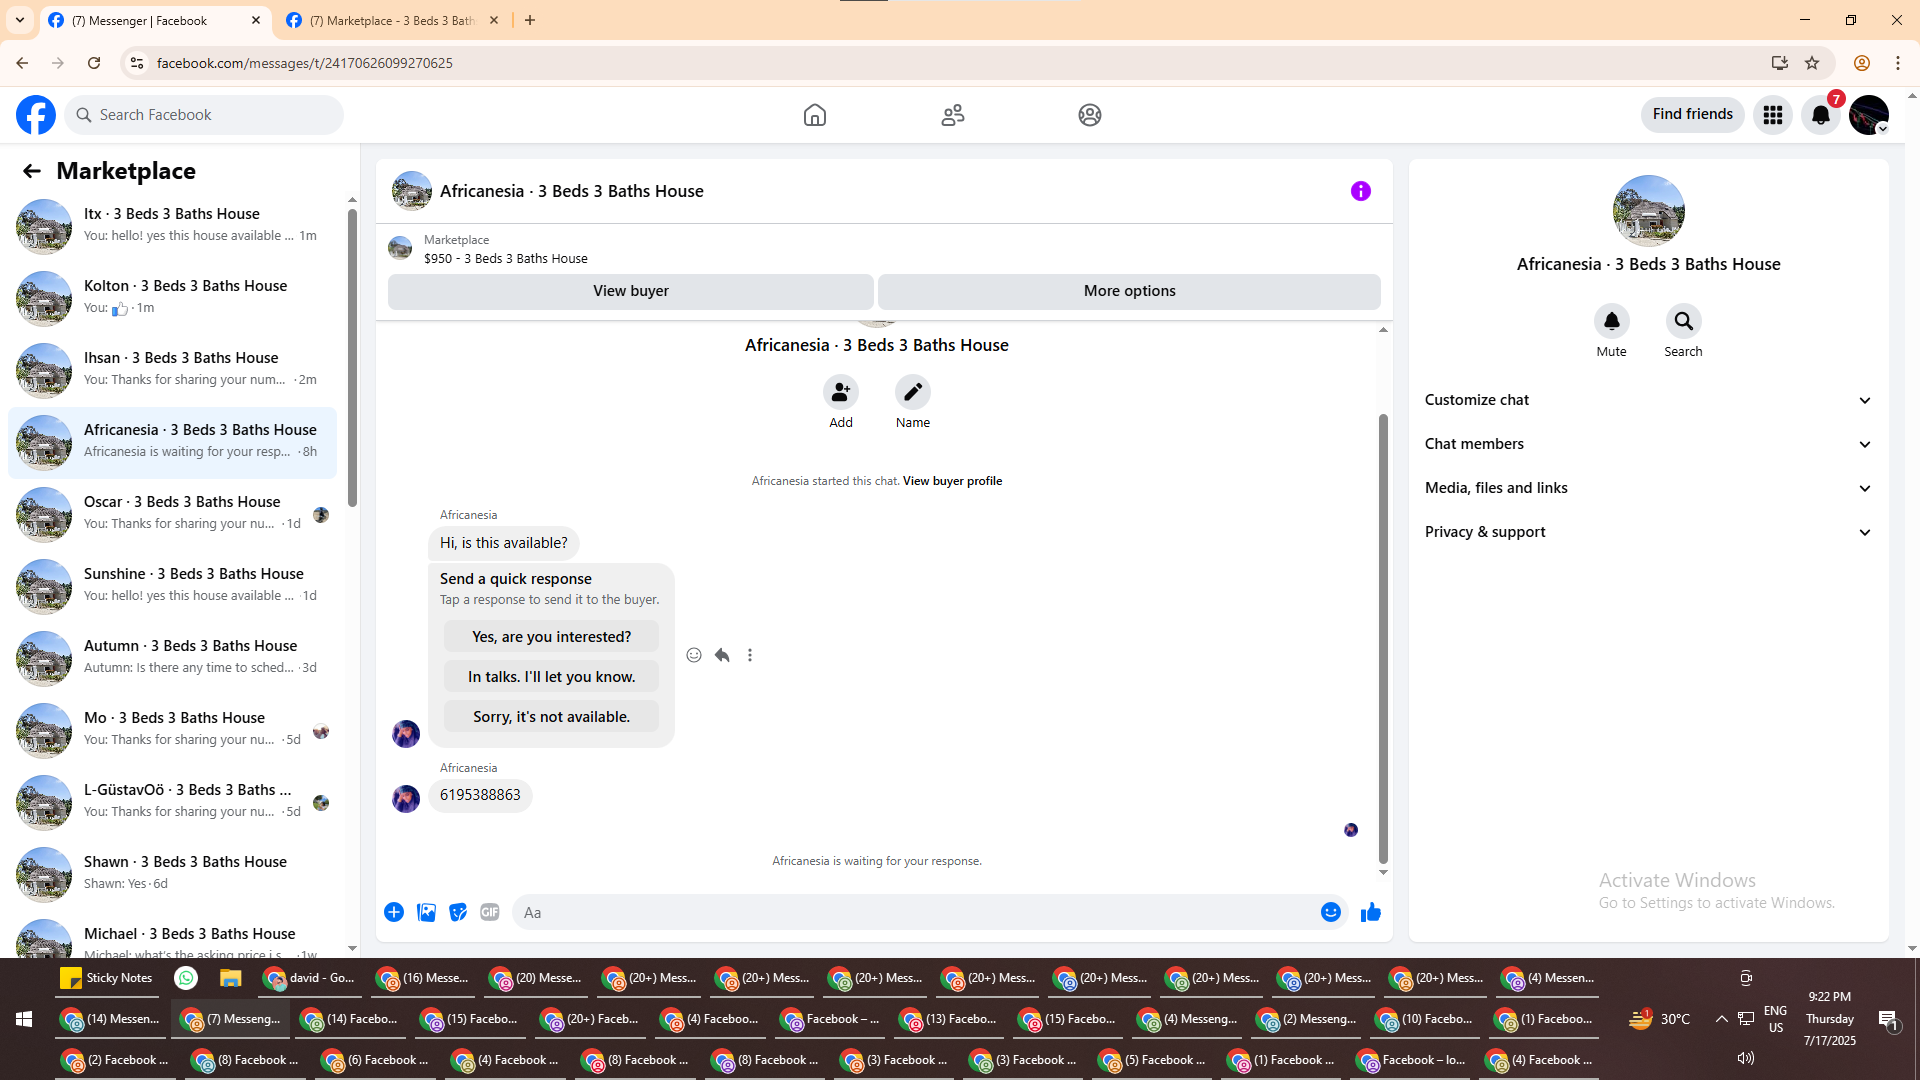Open Autumn 3 Beds 3 Baths House chat
This screenshot has height=1080, width=1920.
pyautogui.click(x=172, y=658)
